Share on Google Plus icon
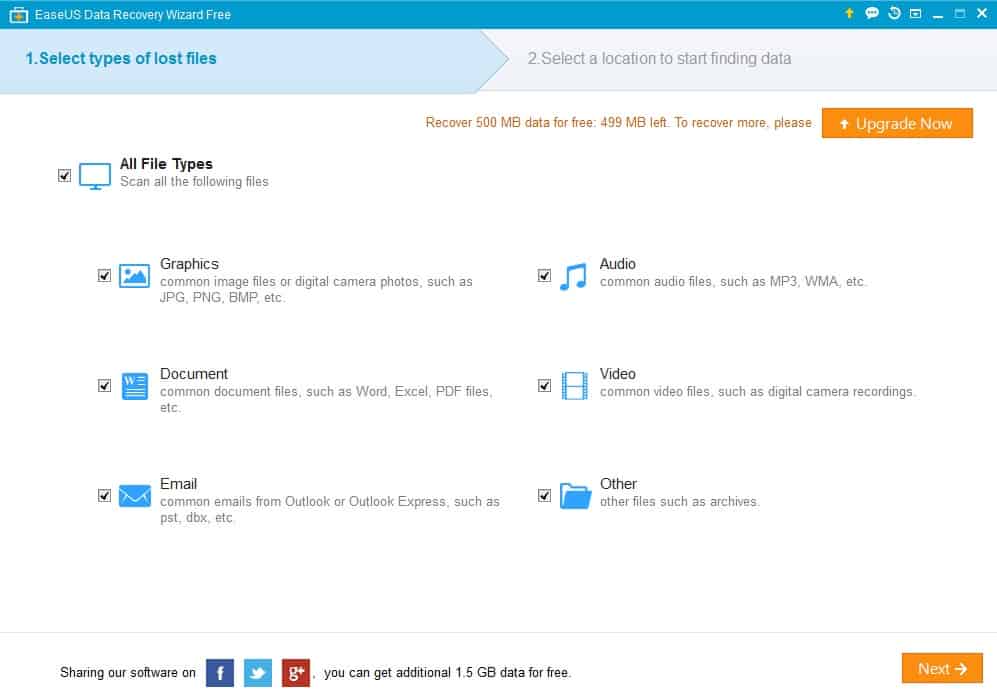The width and height of the screenshot is (997, 698). (296, 673)
